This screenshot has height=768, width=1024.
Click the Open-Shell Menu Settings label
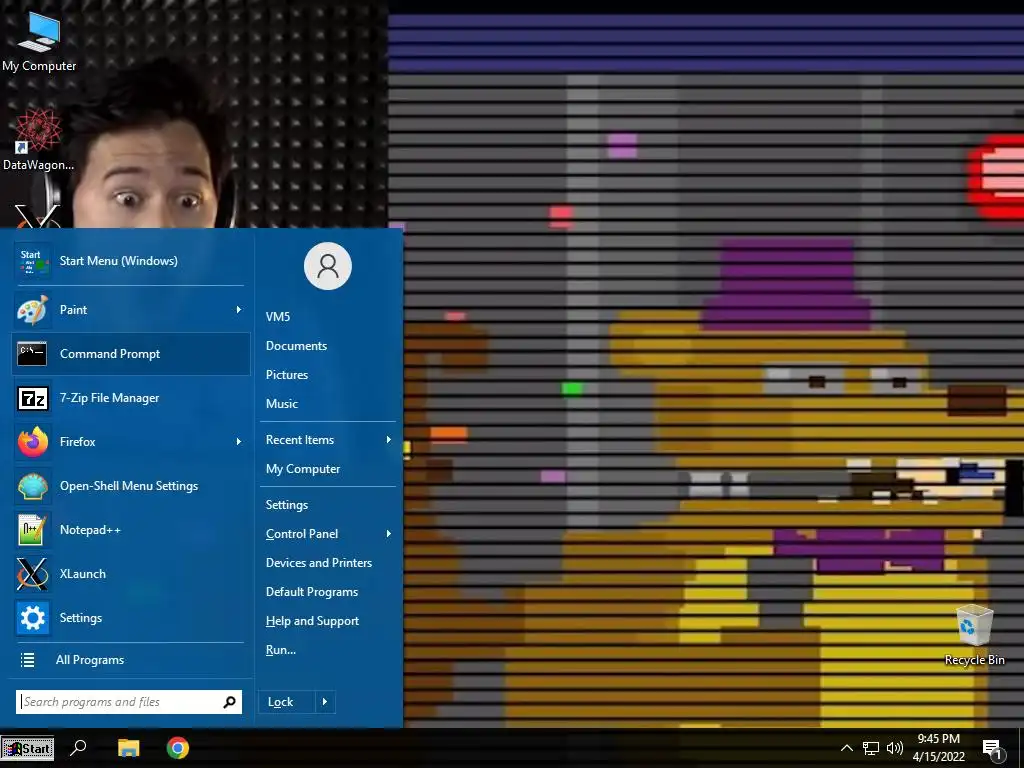129,486
